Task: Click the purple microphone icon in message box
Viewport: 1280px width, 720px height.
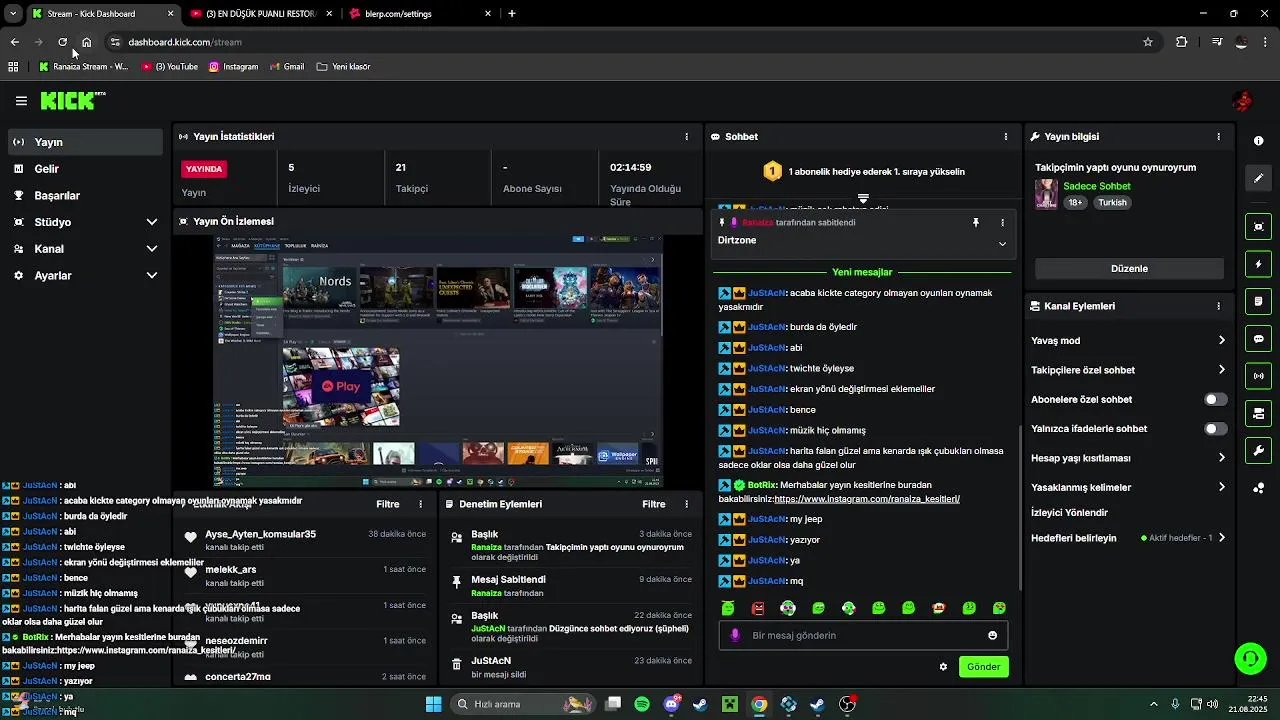Action: 735,635
